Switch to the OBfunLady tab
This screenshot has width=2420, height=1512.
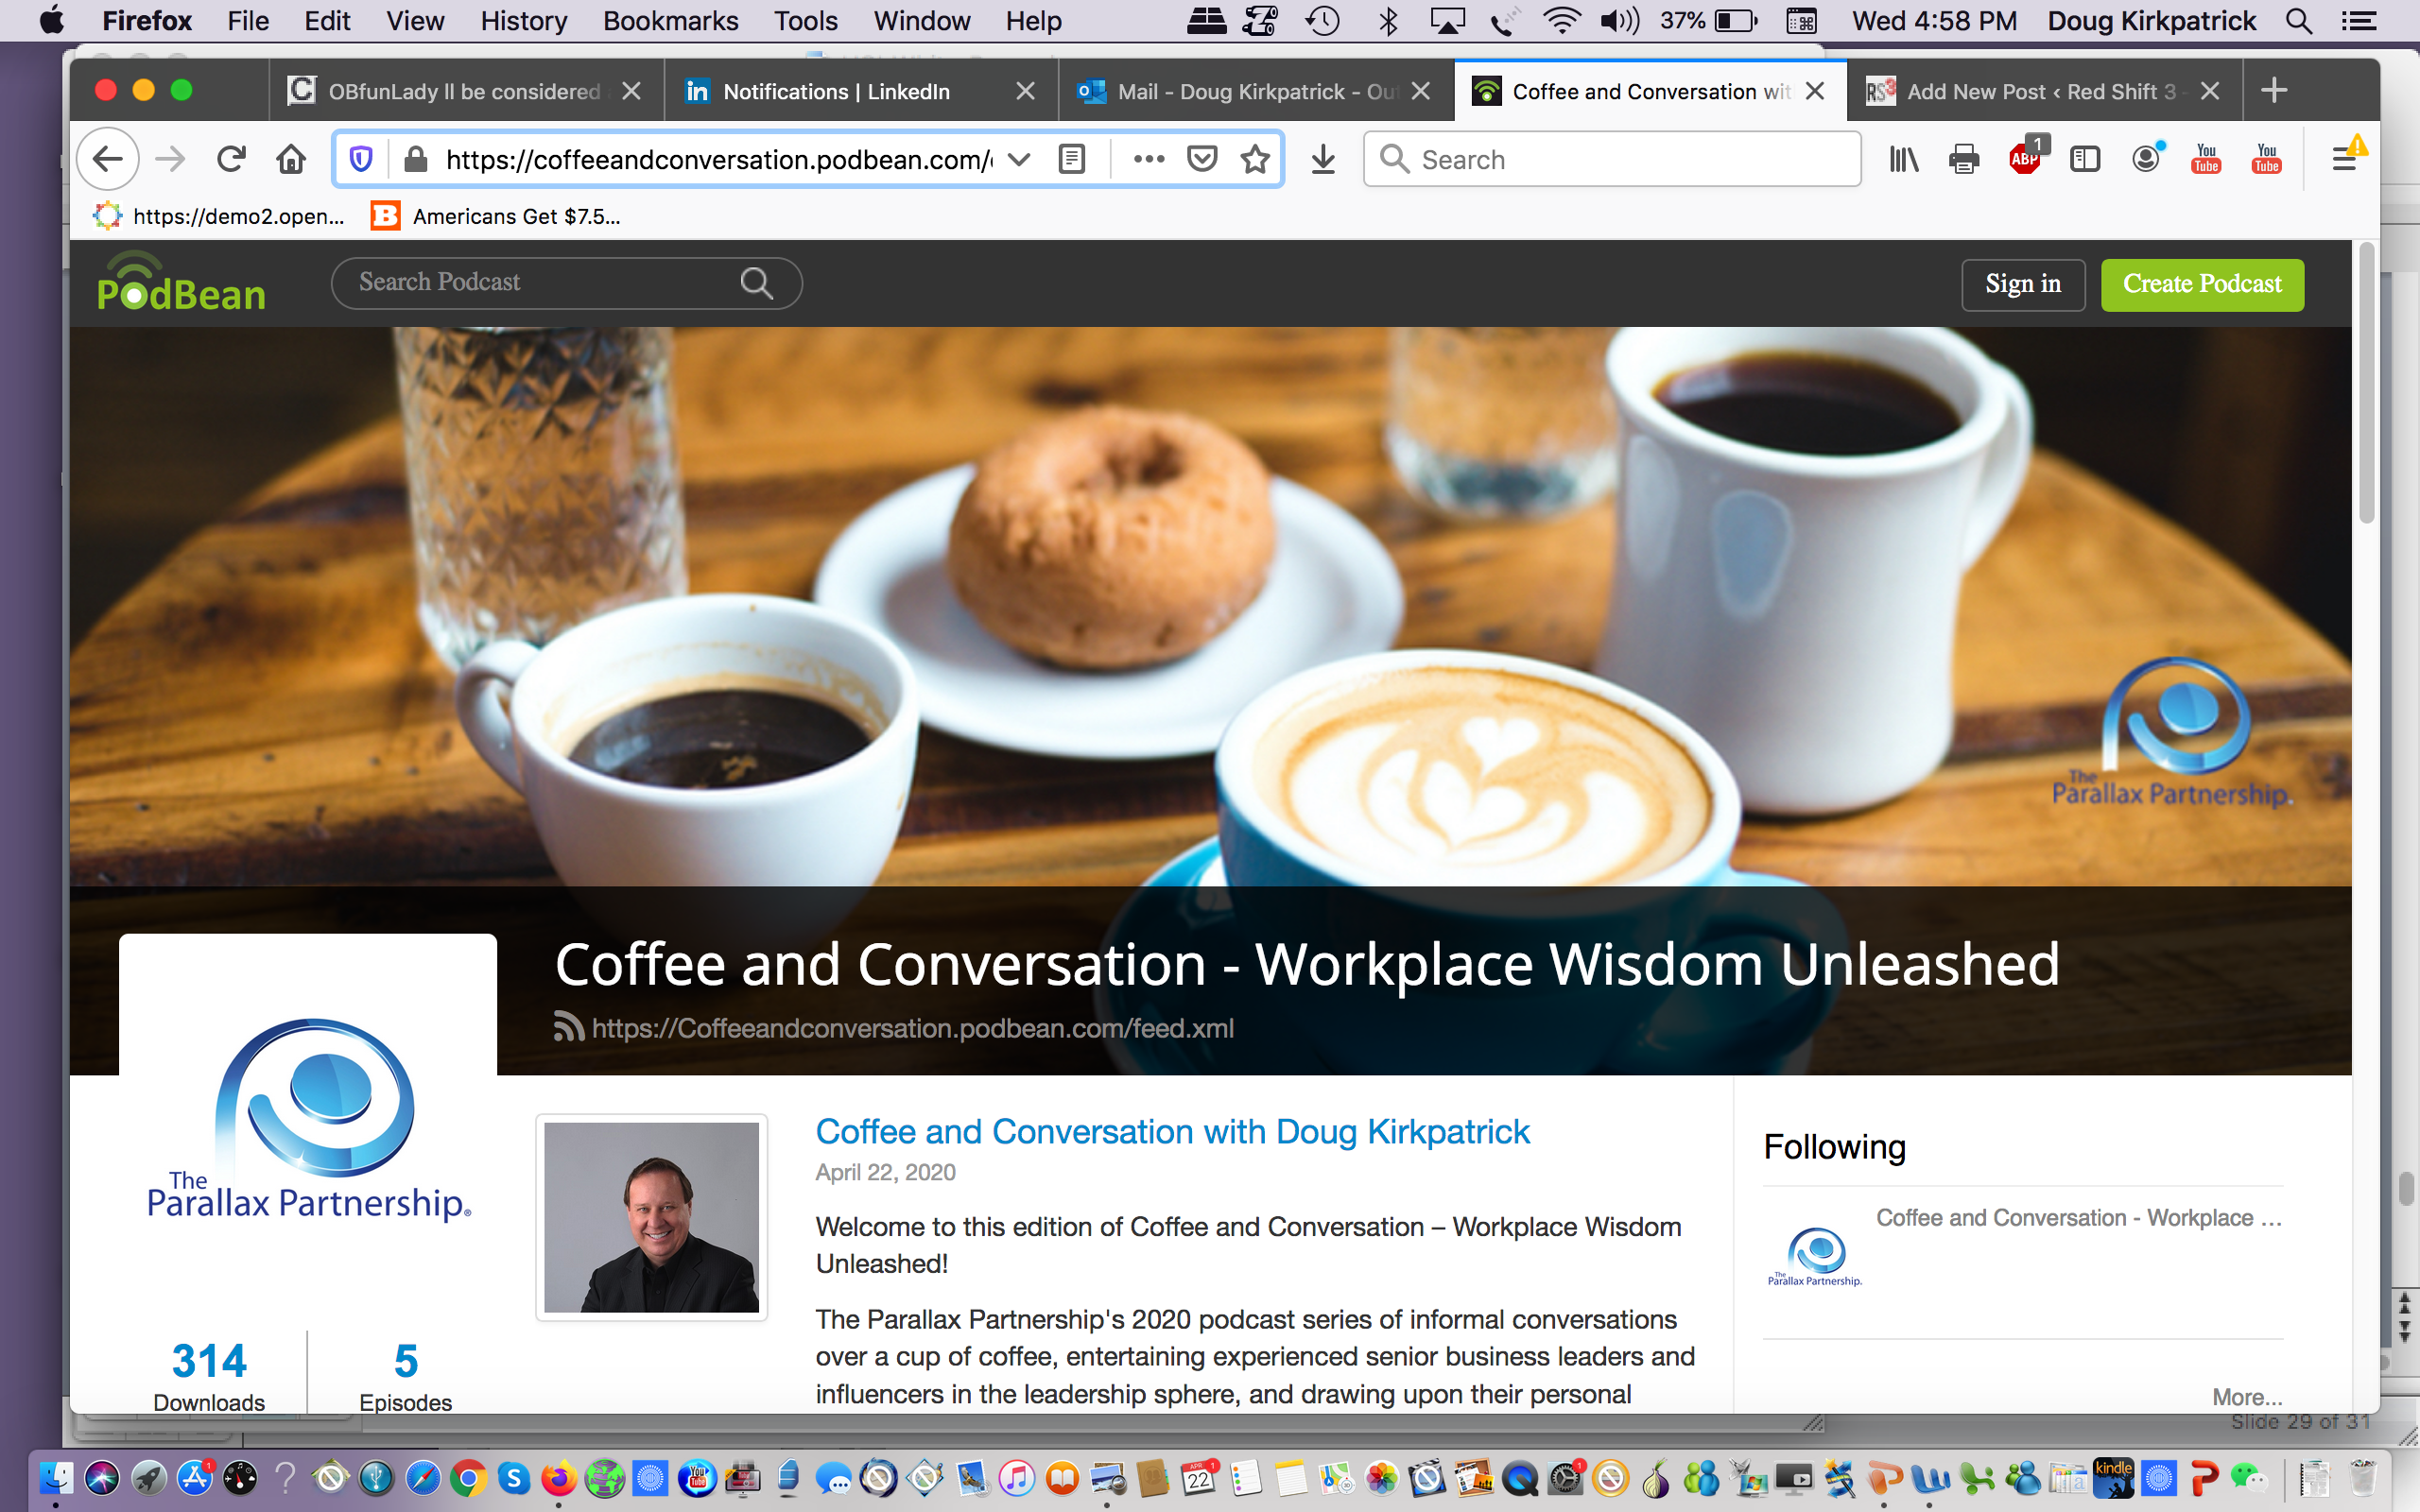(x=466, y=91)
